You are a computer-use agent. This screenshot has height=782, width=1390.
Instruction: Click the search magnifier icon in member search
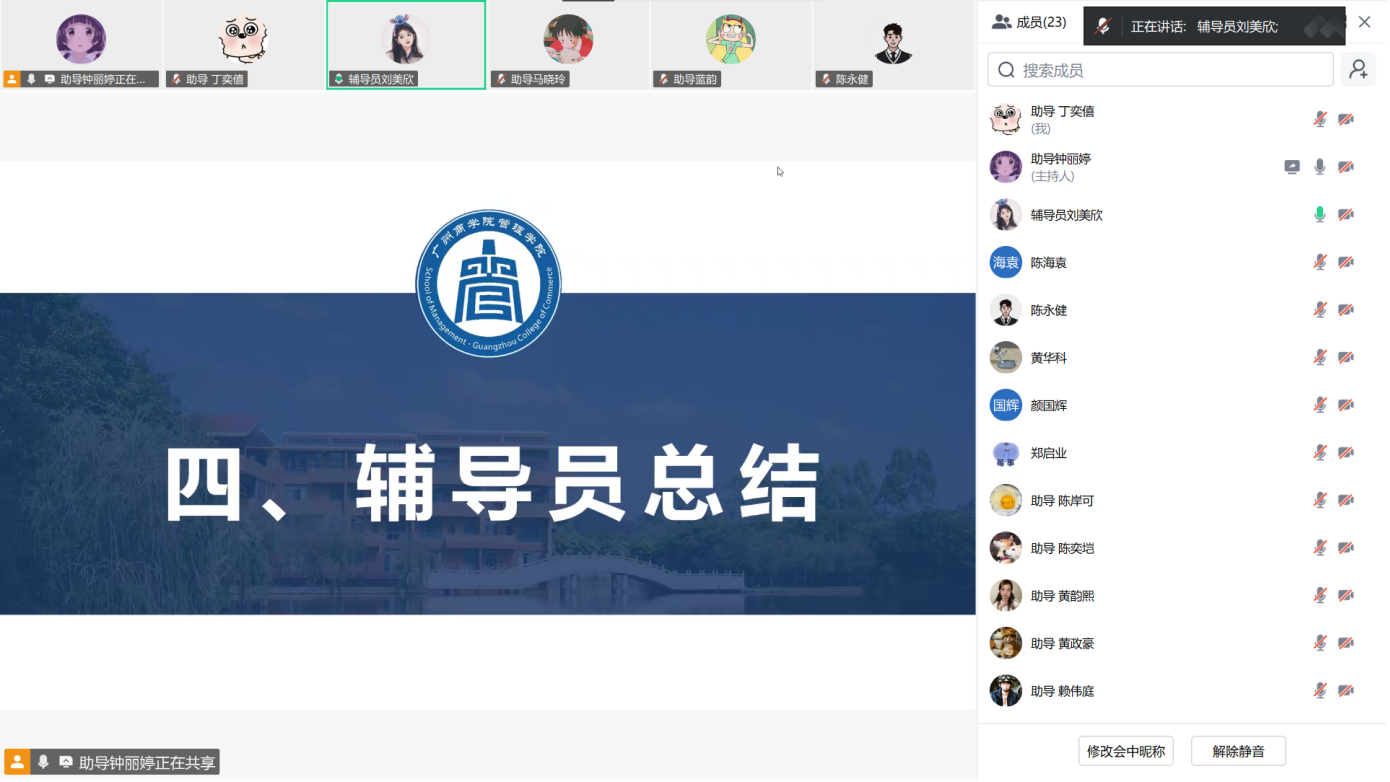pos(1007,69)
